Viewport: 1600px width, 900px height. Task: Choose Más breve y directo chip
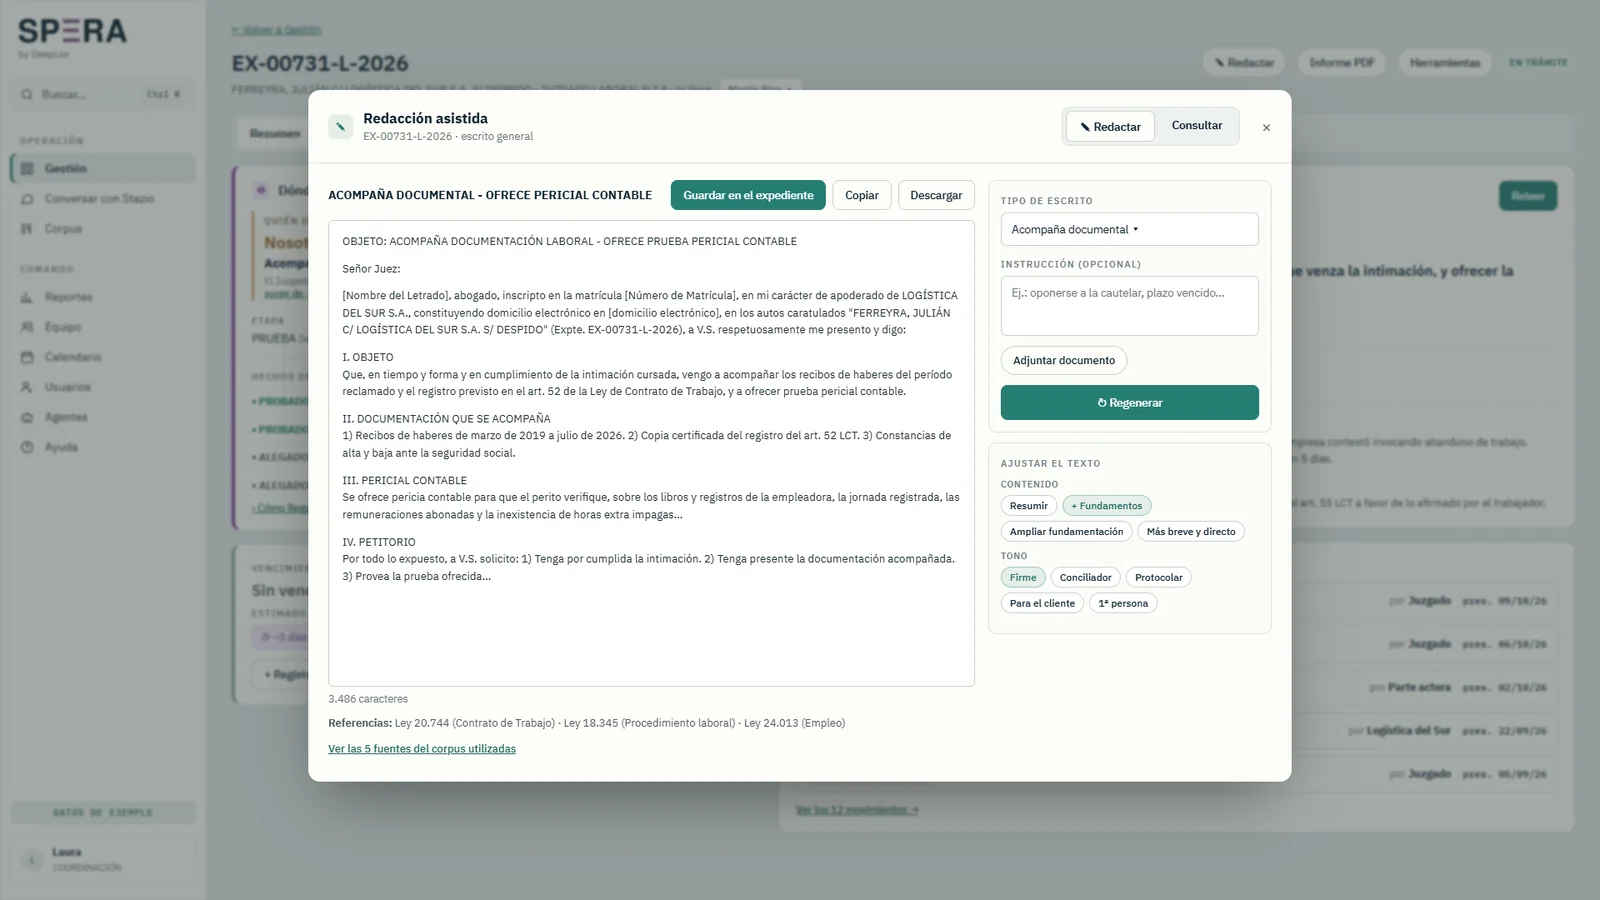tap(1191, 532)
